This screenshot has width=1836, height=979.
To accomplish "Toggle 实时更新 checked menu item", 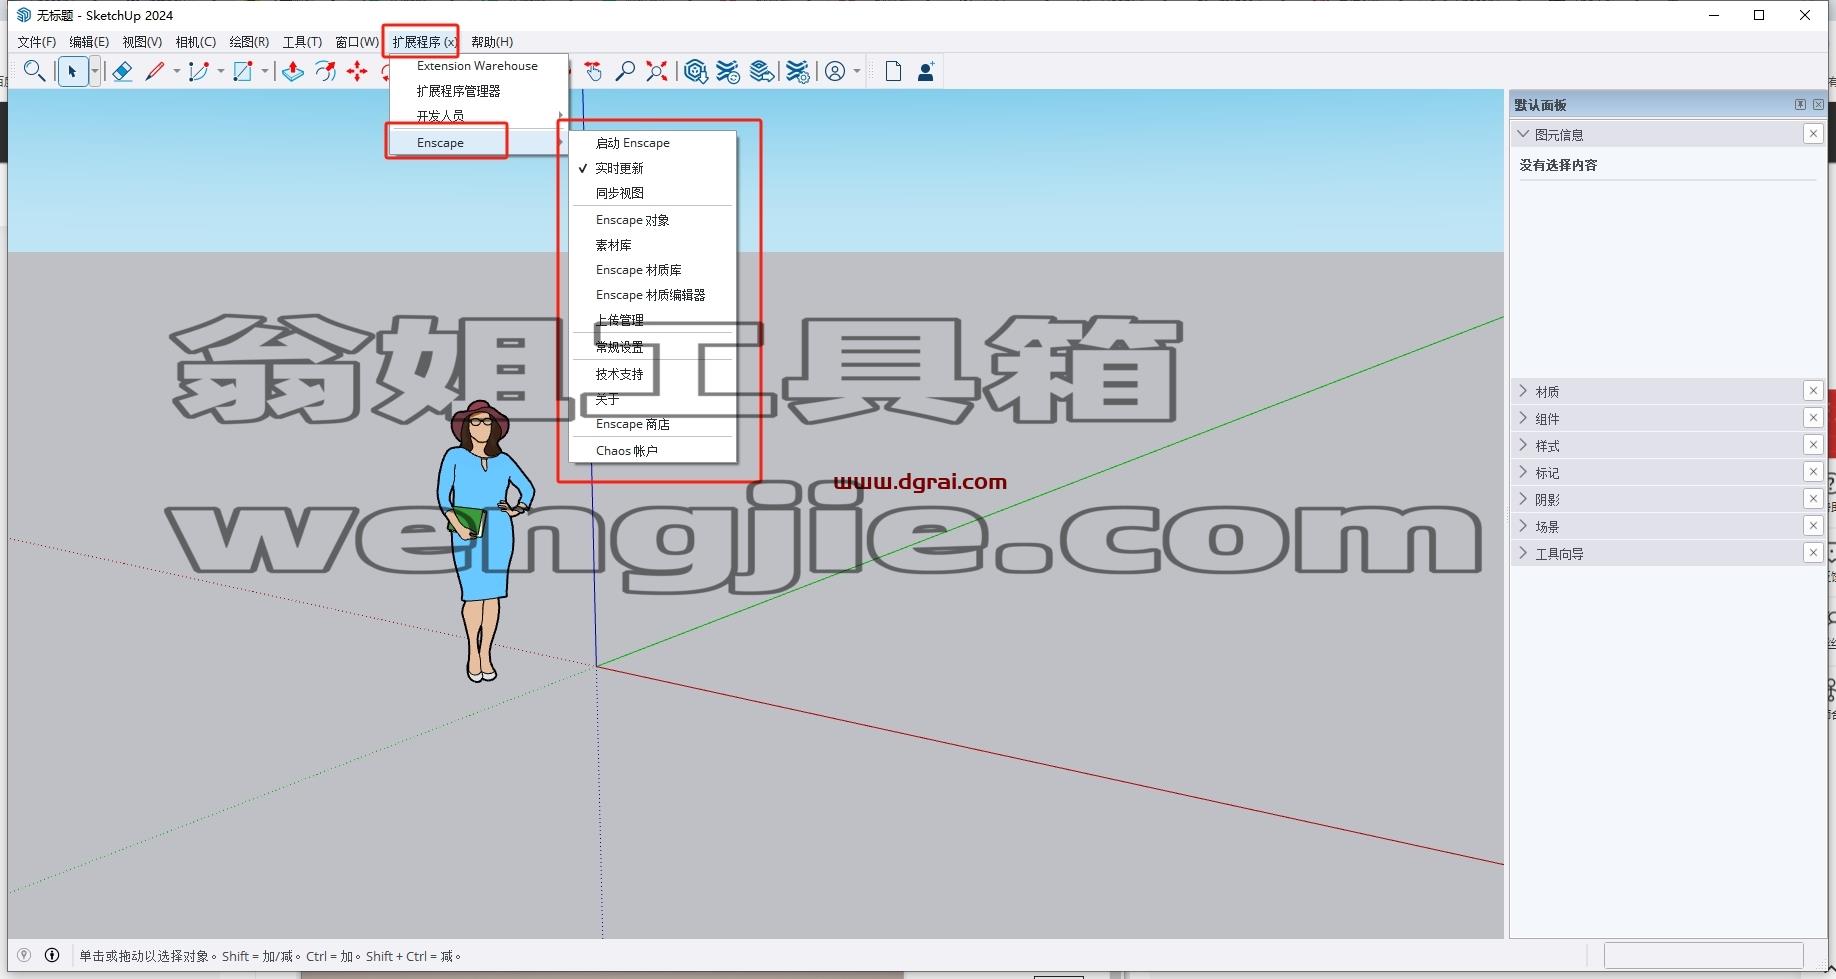I will pyautogui.click(x=653, y=168).
